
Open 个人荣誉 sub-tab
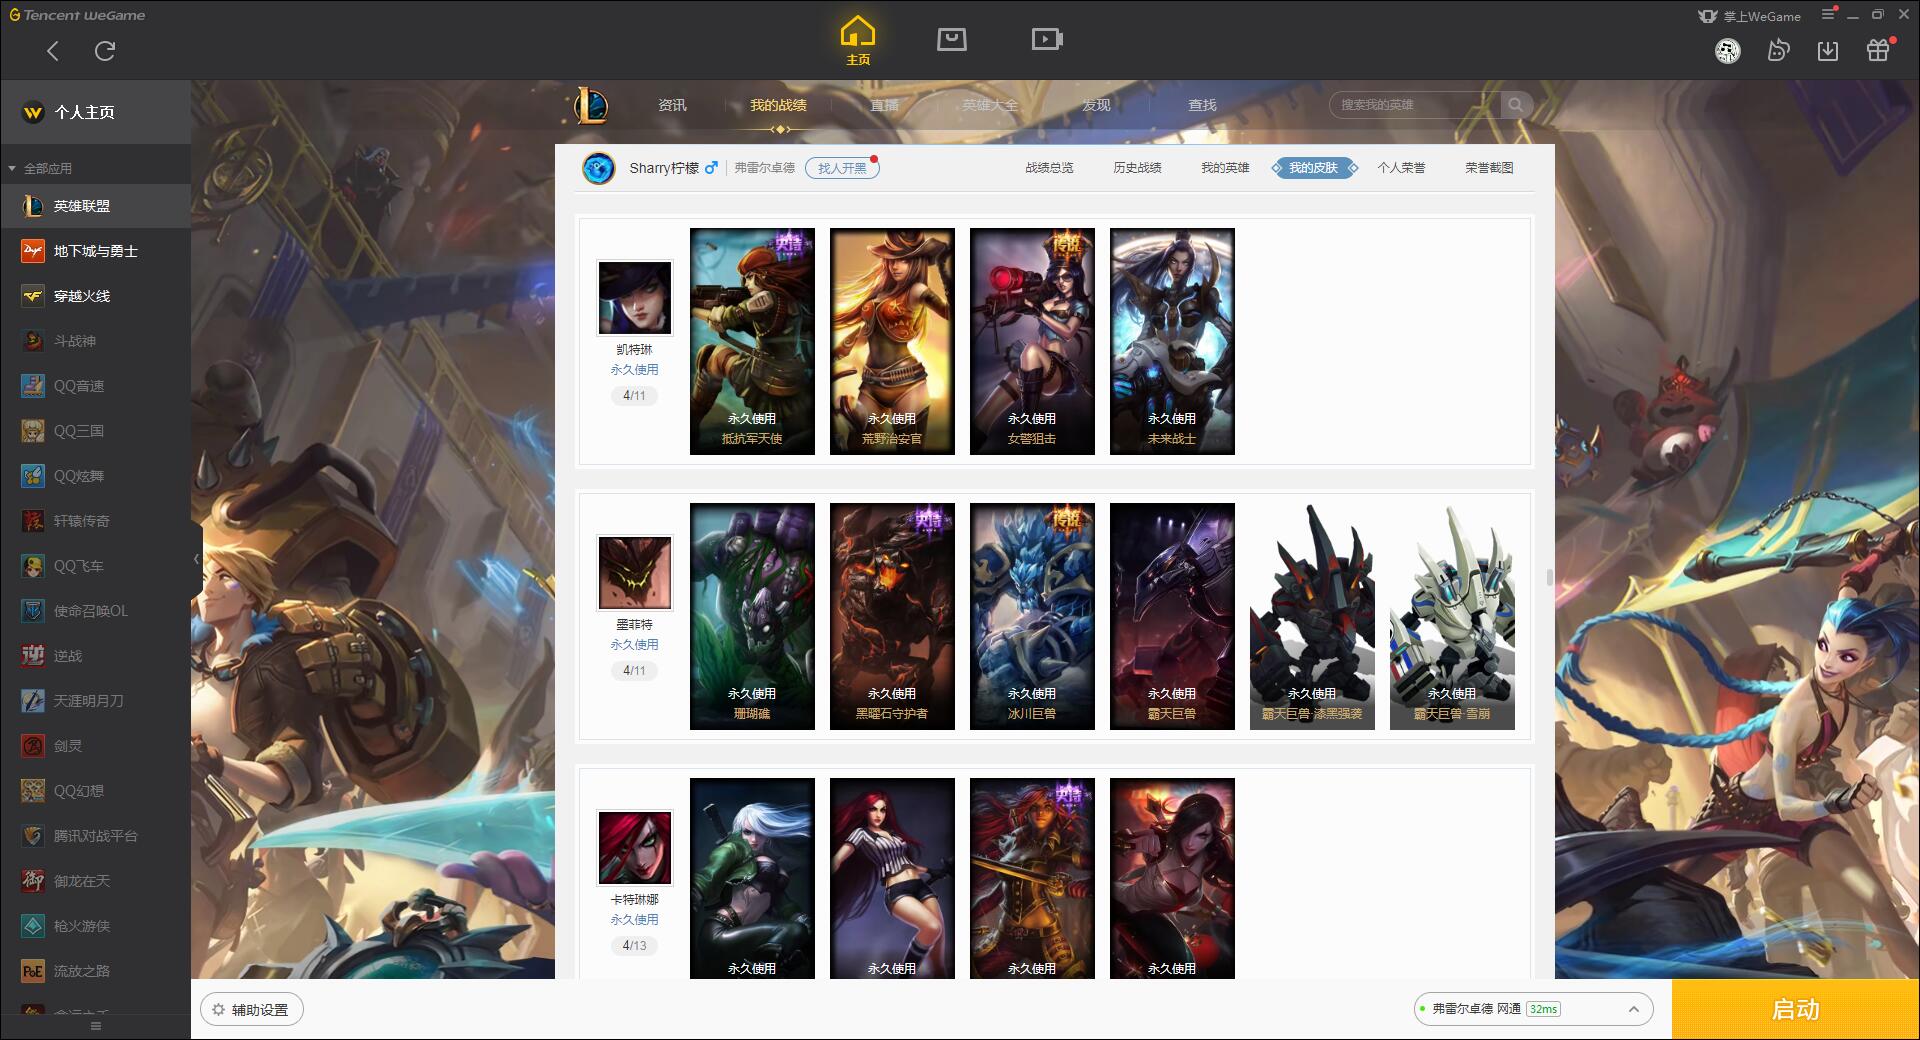coord(1401,168)
